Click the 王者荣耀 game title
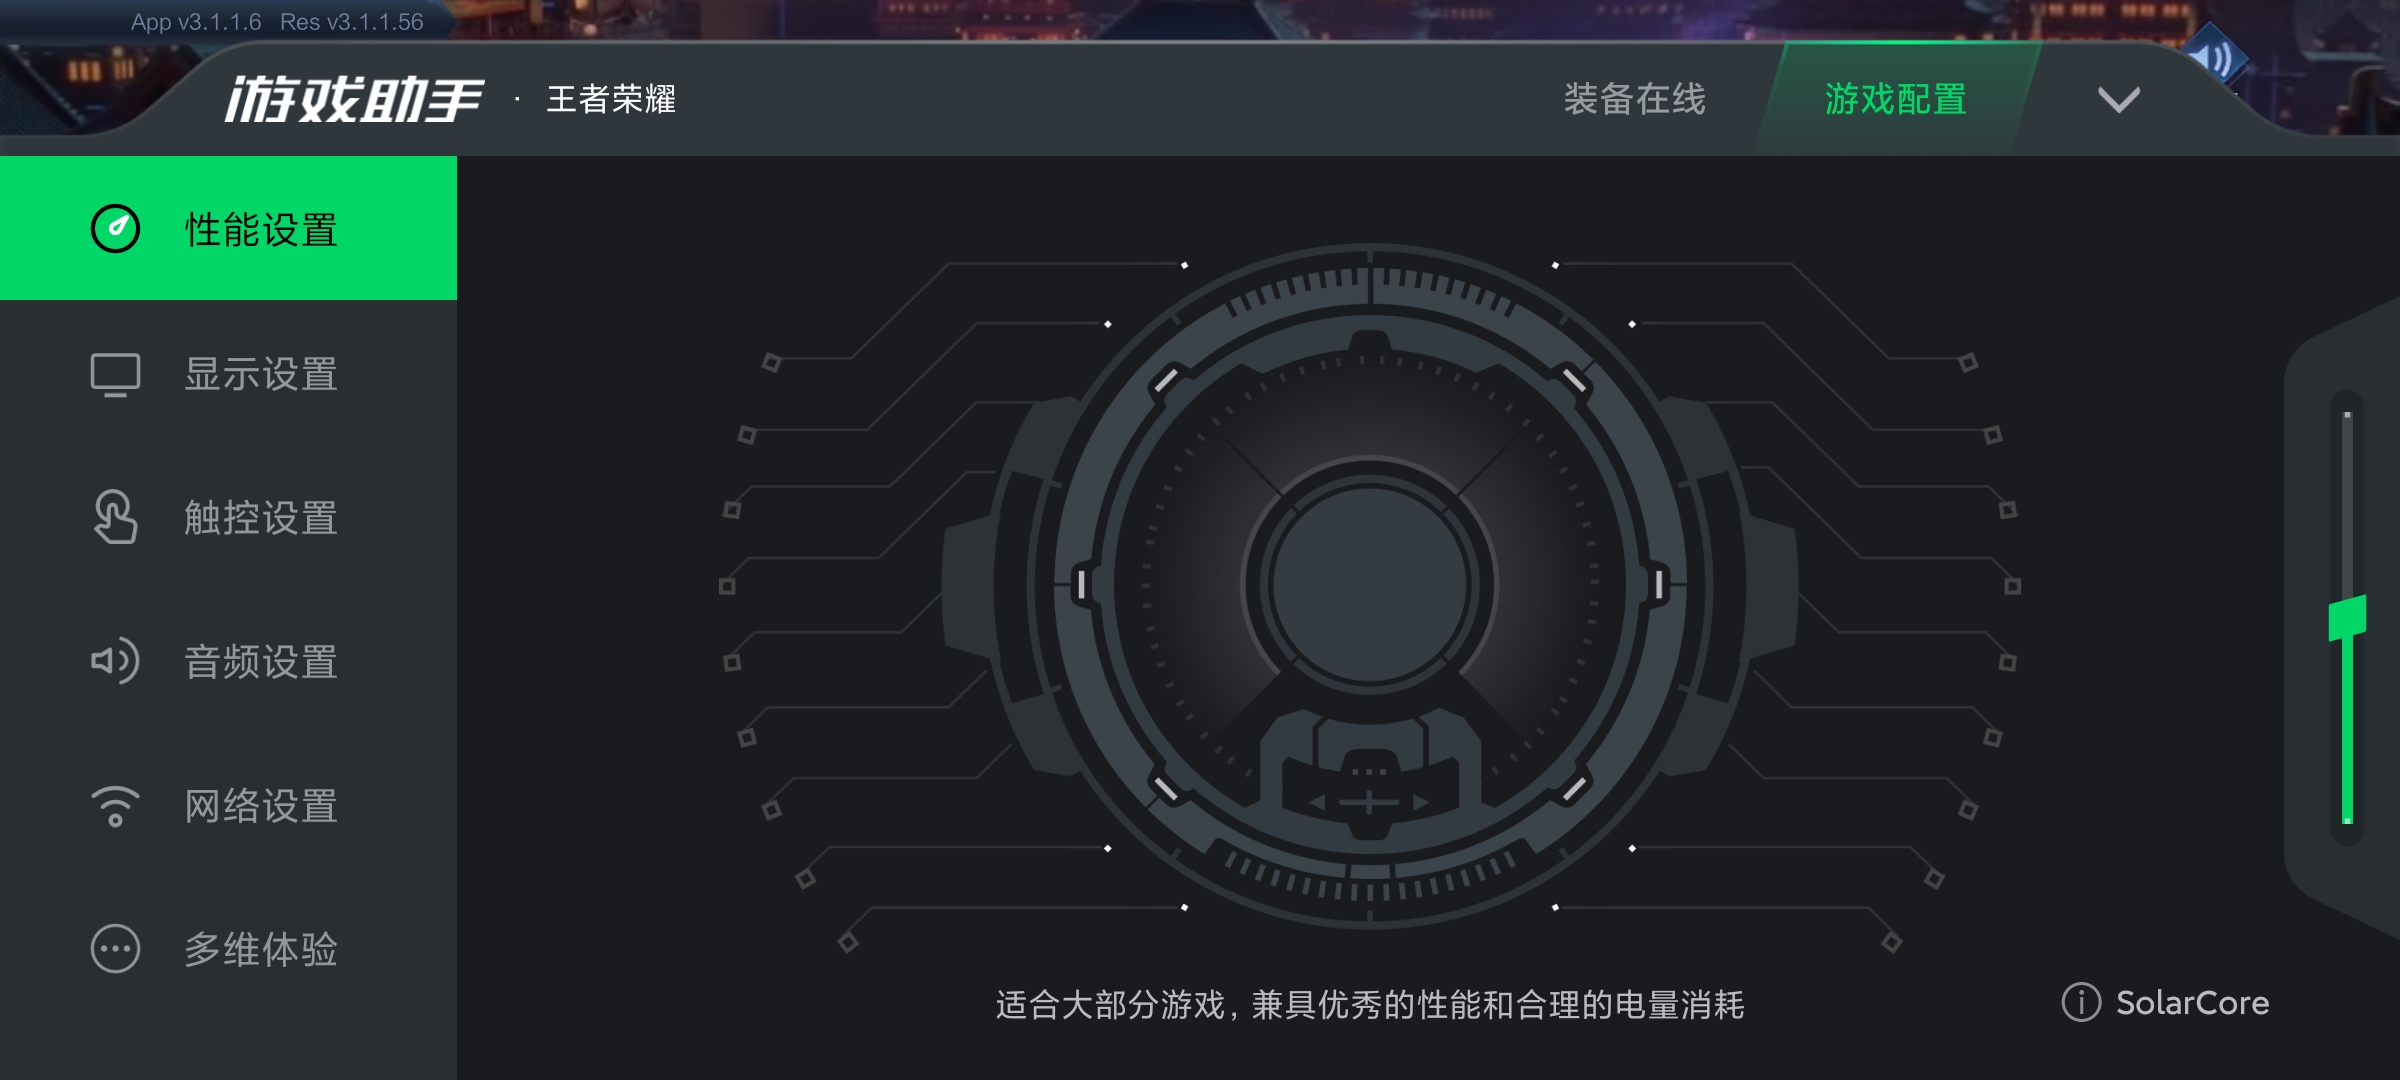 611,99
